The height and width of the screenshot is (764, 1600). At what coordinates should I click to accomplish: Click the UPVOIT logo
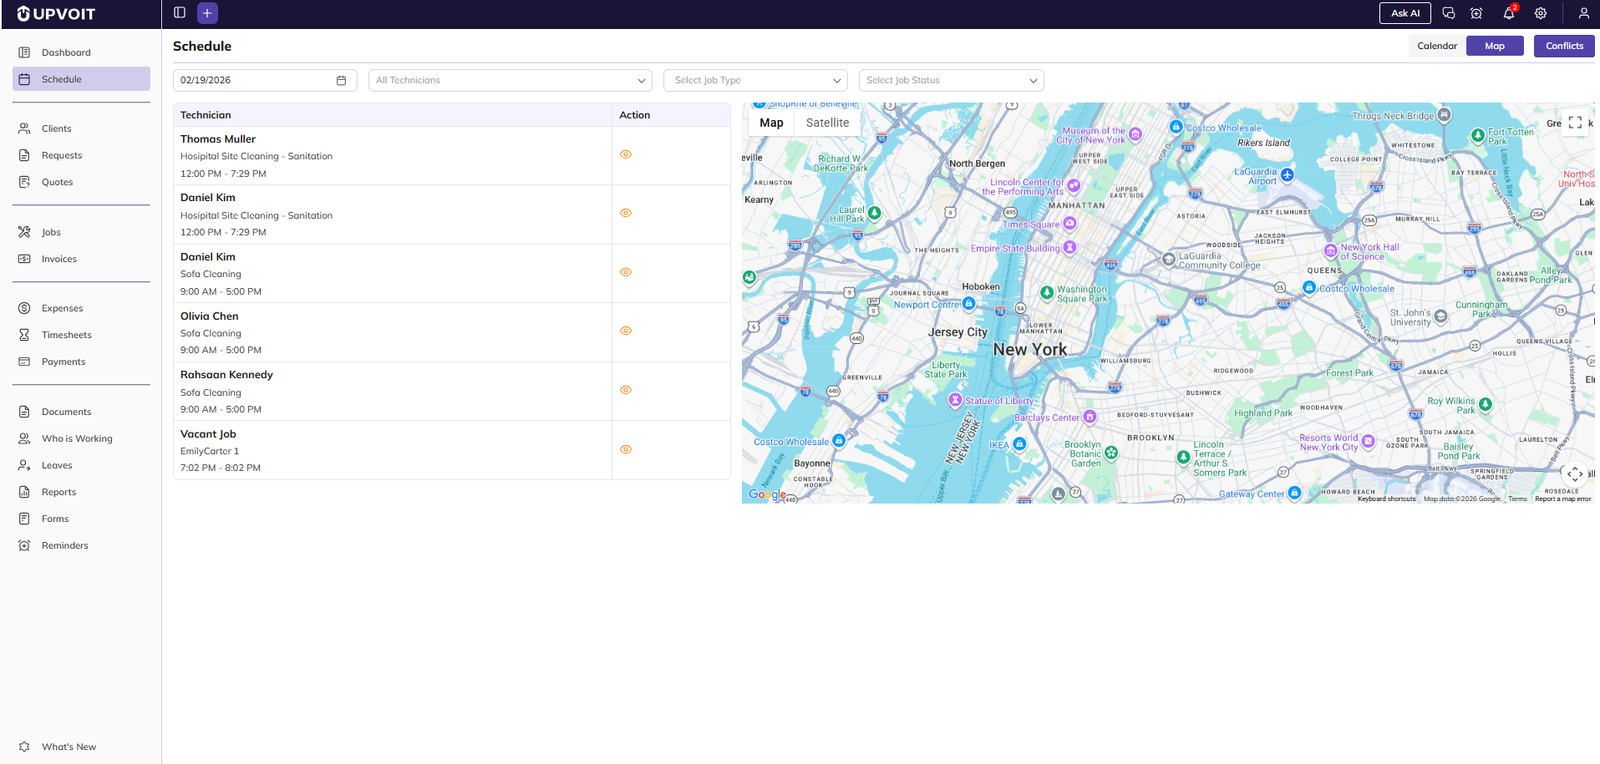(x=56, y=14)
